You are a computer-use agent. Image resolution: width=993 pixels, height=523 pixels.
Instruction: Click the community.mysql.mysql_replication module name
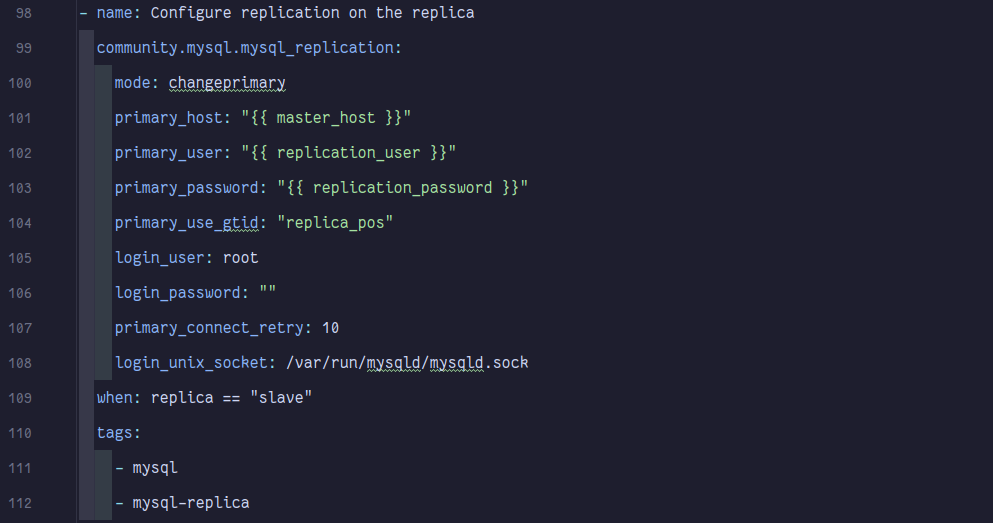[247, 48]
